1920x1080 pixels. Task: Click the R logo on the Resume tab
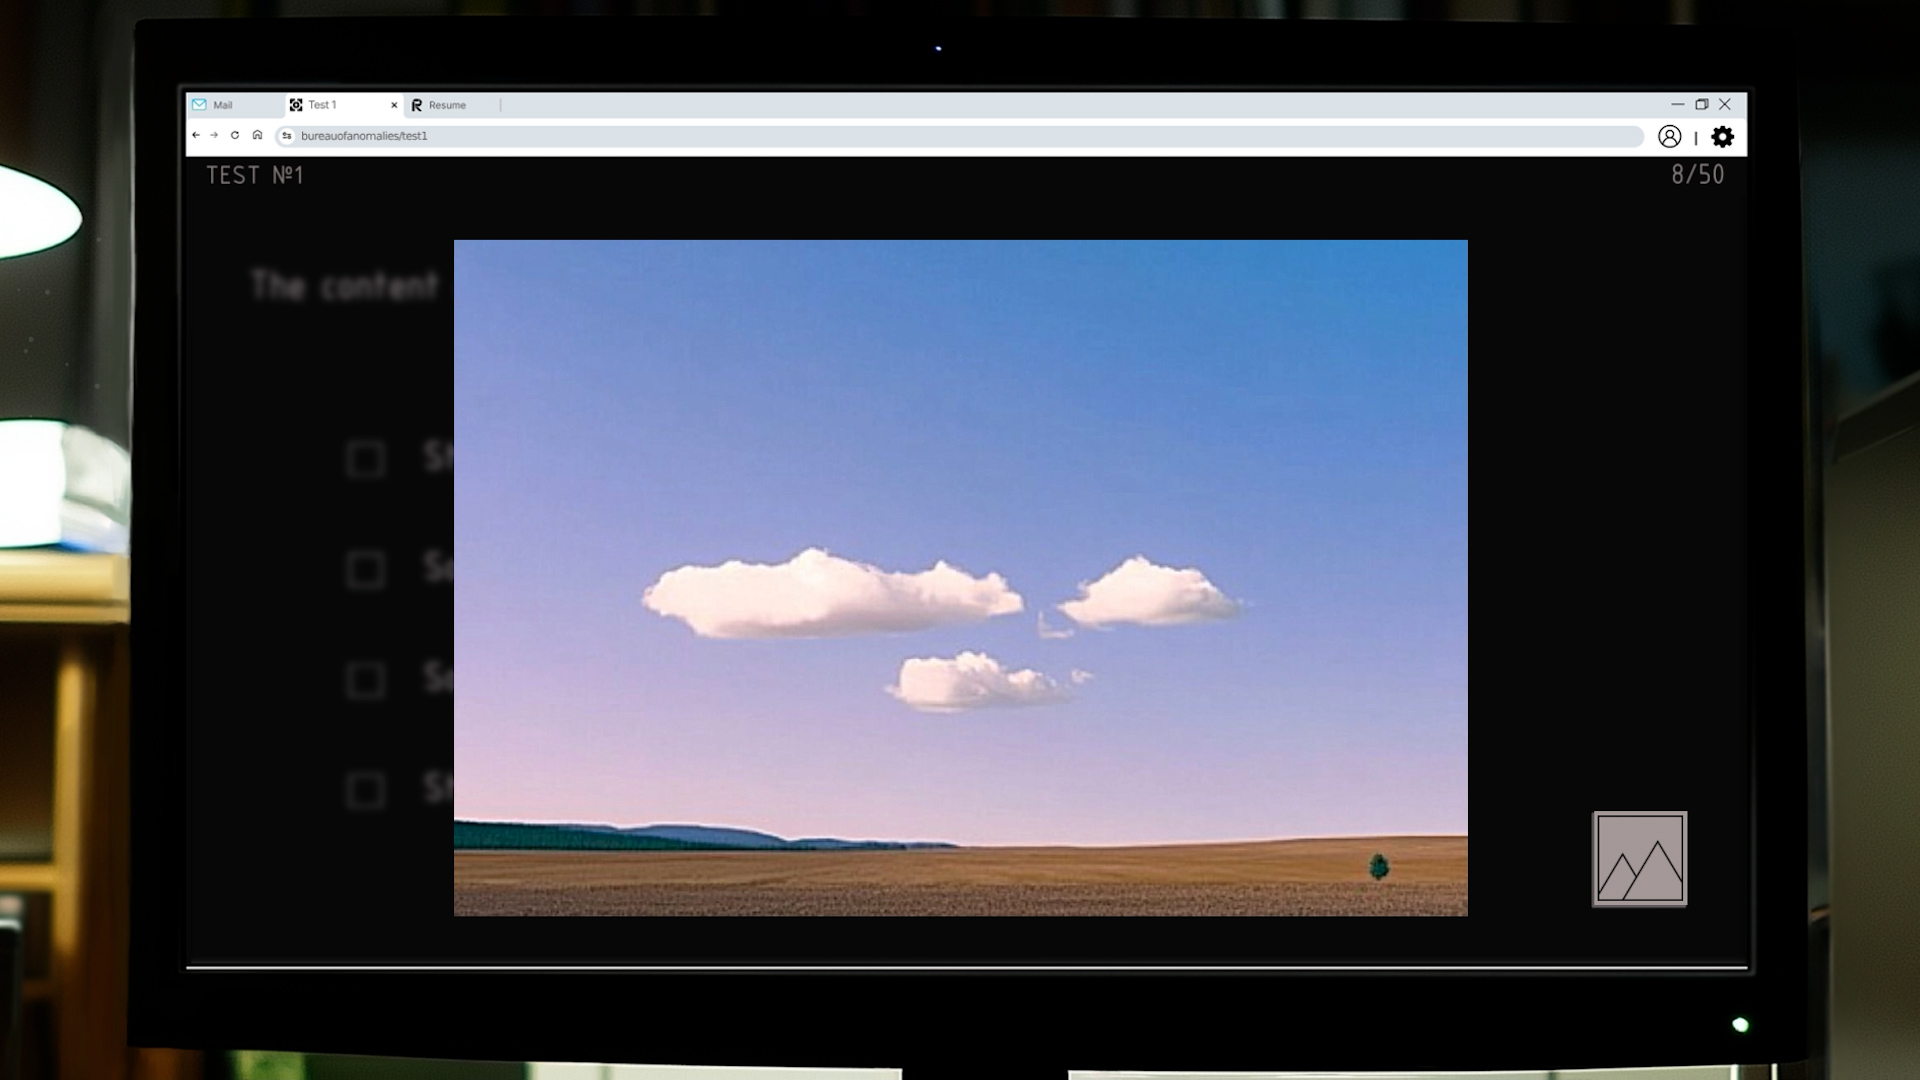[417, 104]
